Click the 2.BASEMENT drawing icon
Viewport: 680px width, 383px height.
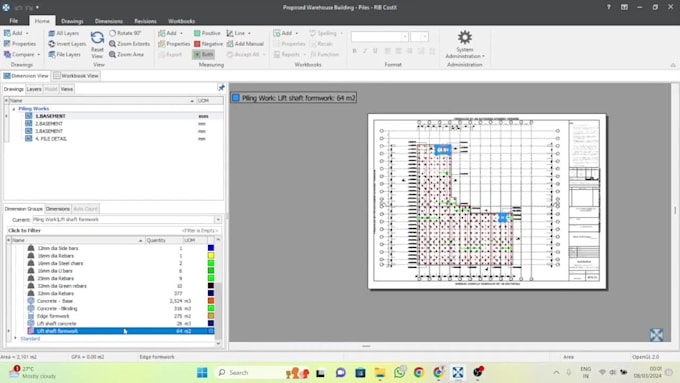(29, 124)
